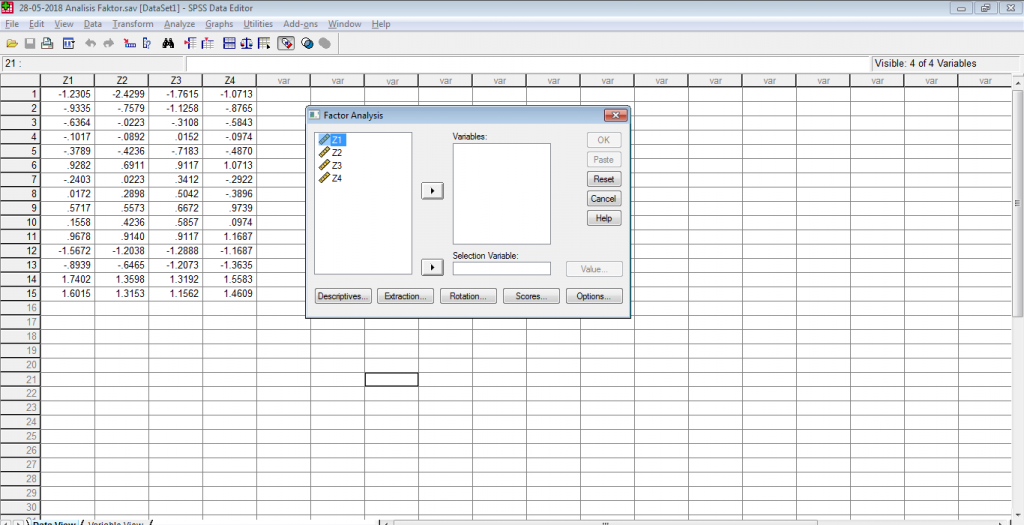Click arrow beside Selection Variable field
This screenshot has height=525, width=1024.
432,267
